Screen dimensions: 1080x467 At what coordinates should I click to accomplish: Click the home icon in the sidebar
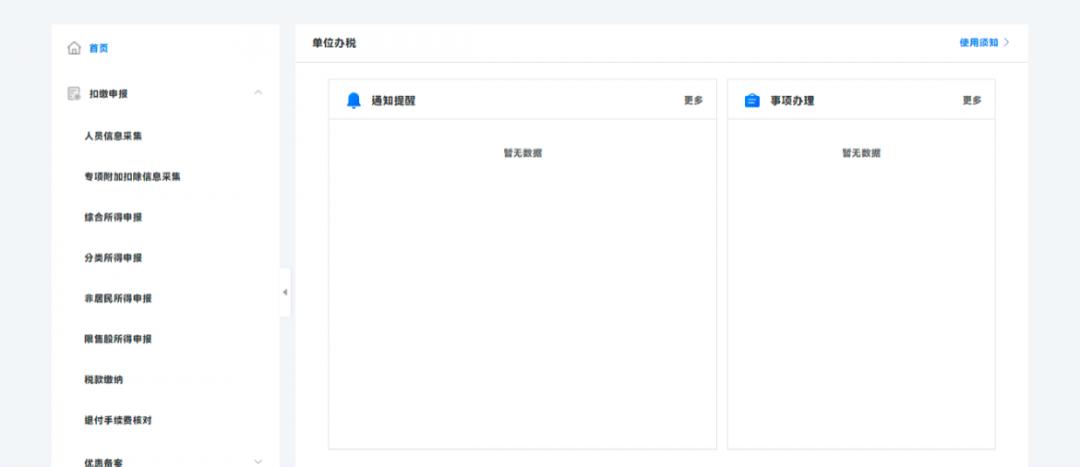(74, 48)
